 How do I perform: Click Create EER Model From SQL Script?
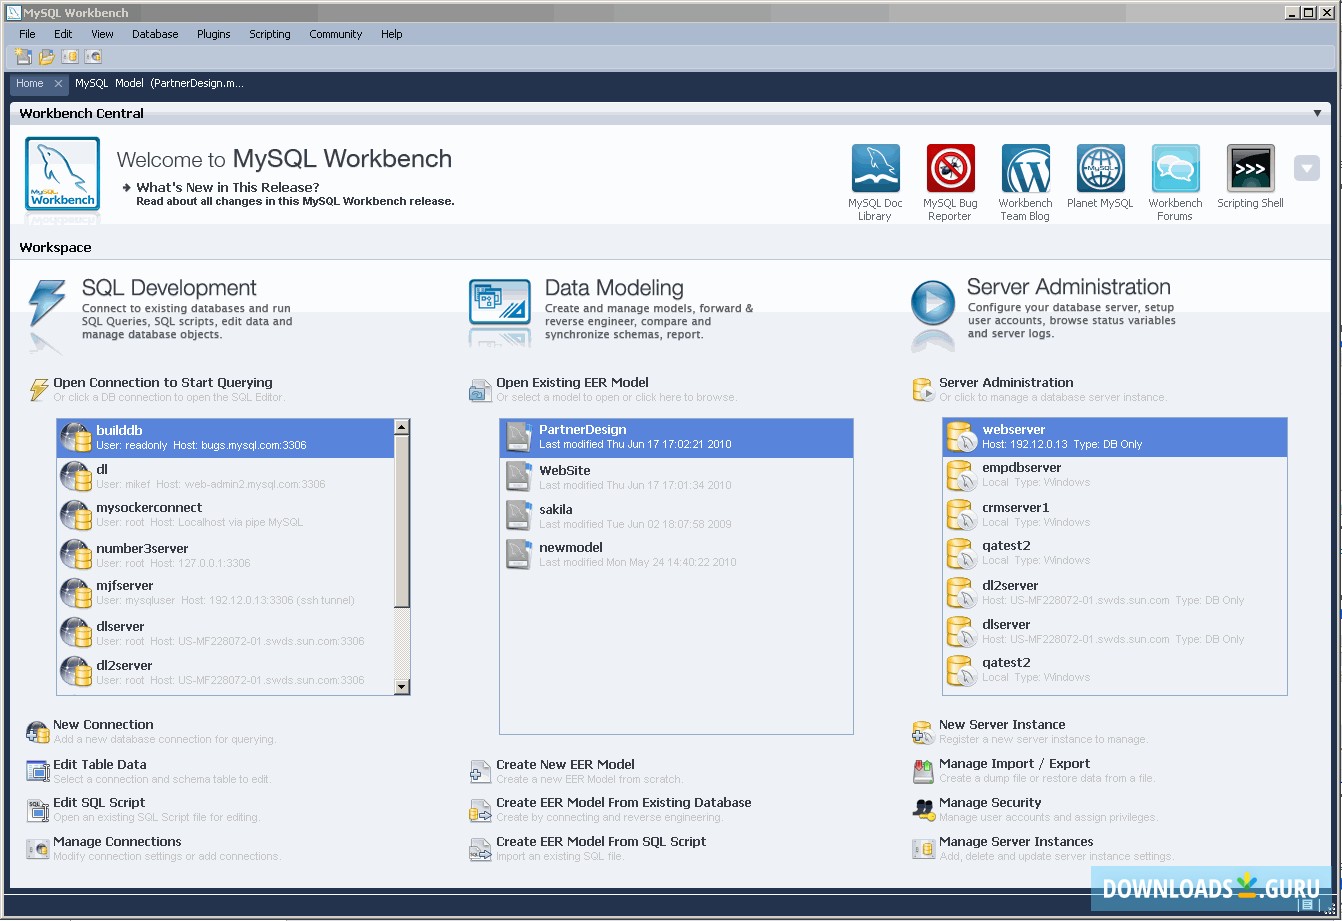[x=601, y=841]
